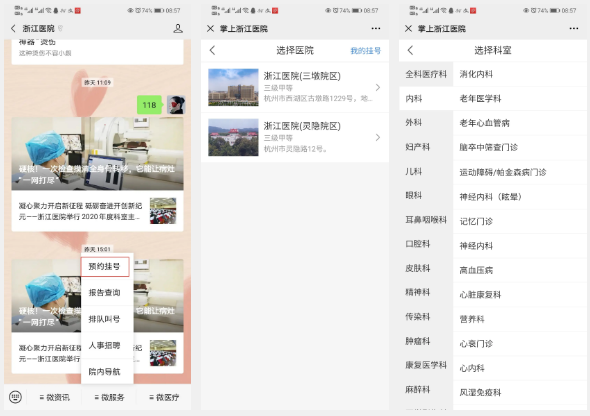Open the 微医疗 bottom menu

(x=164, y=397)
